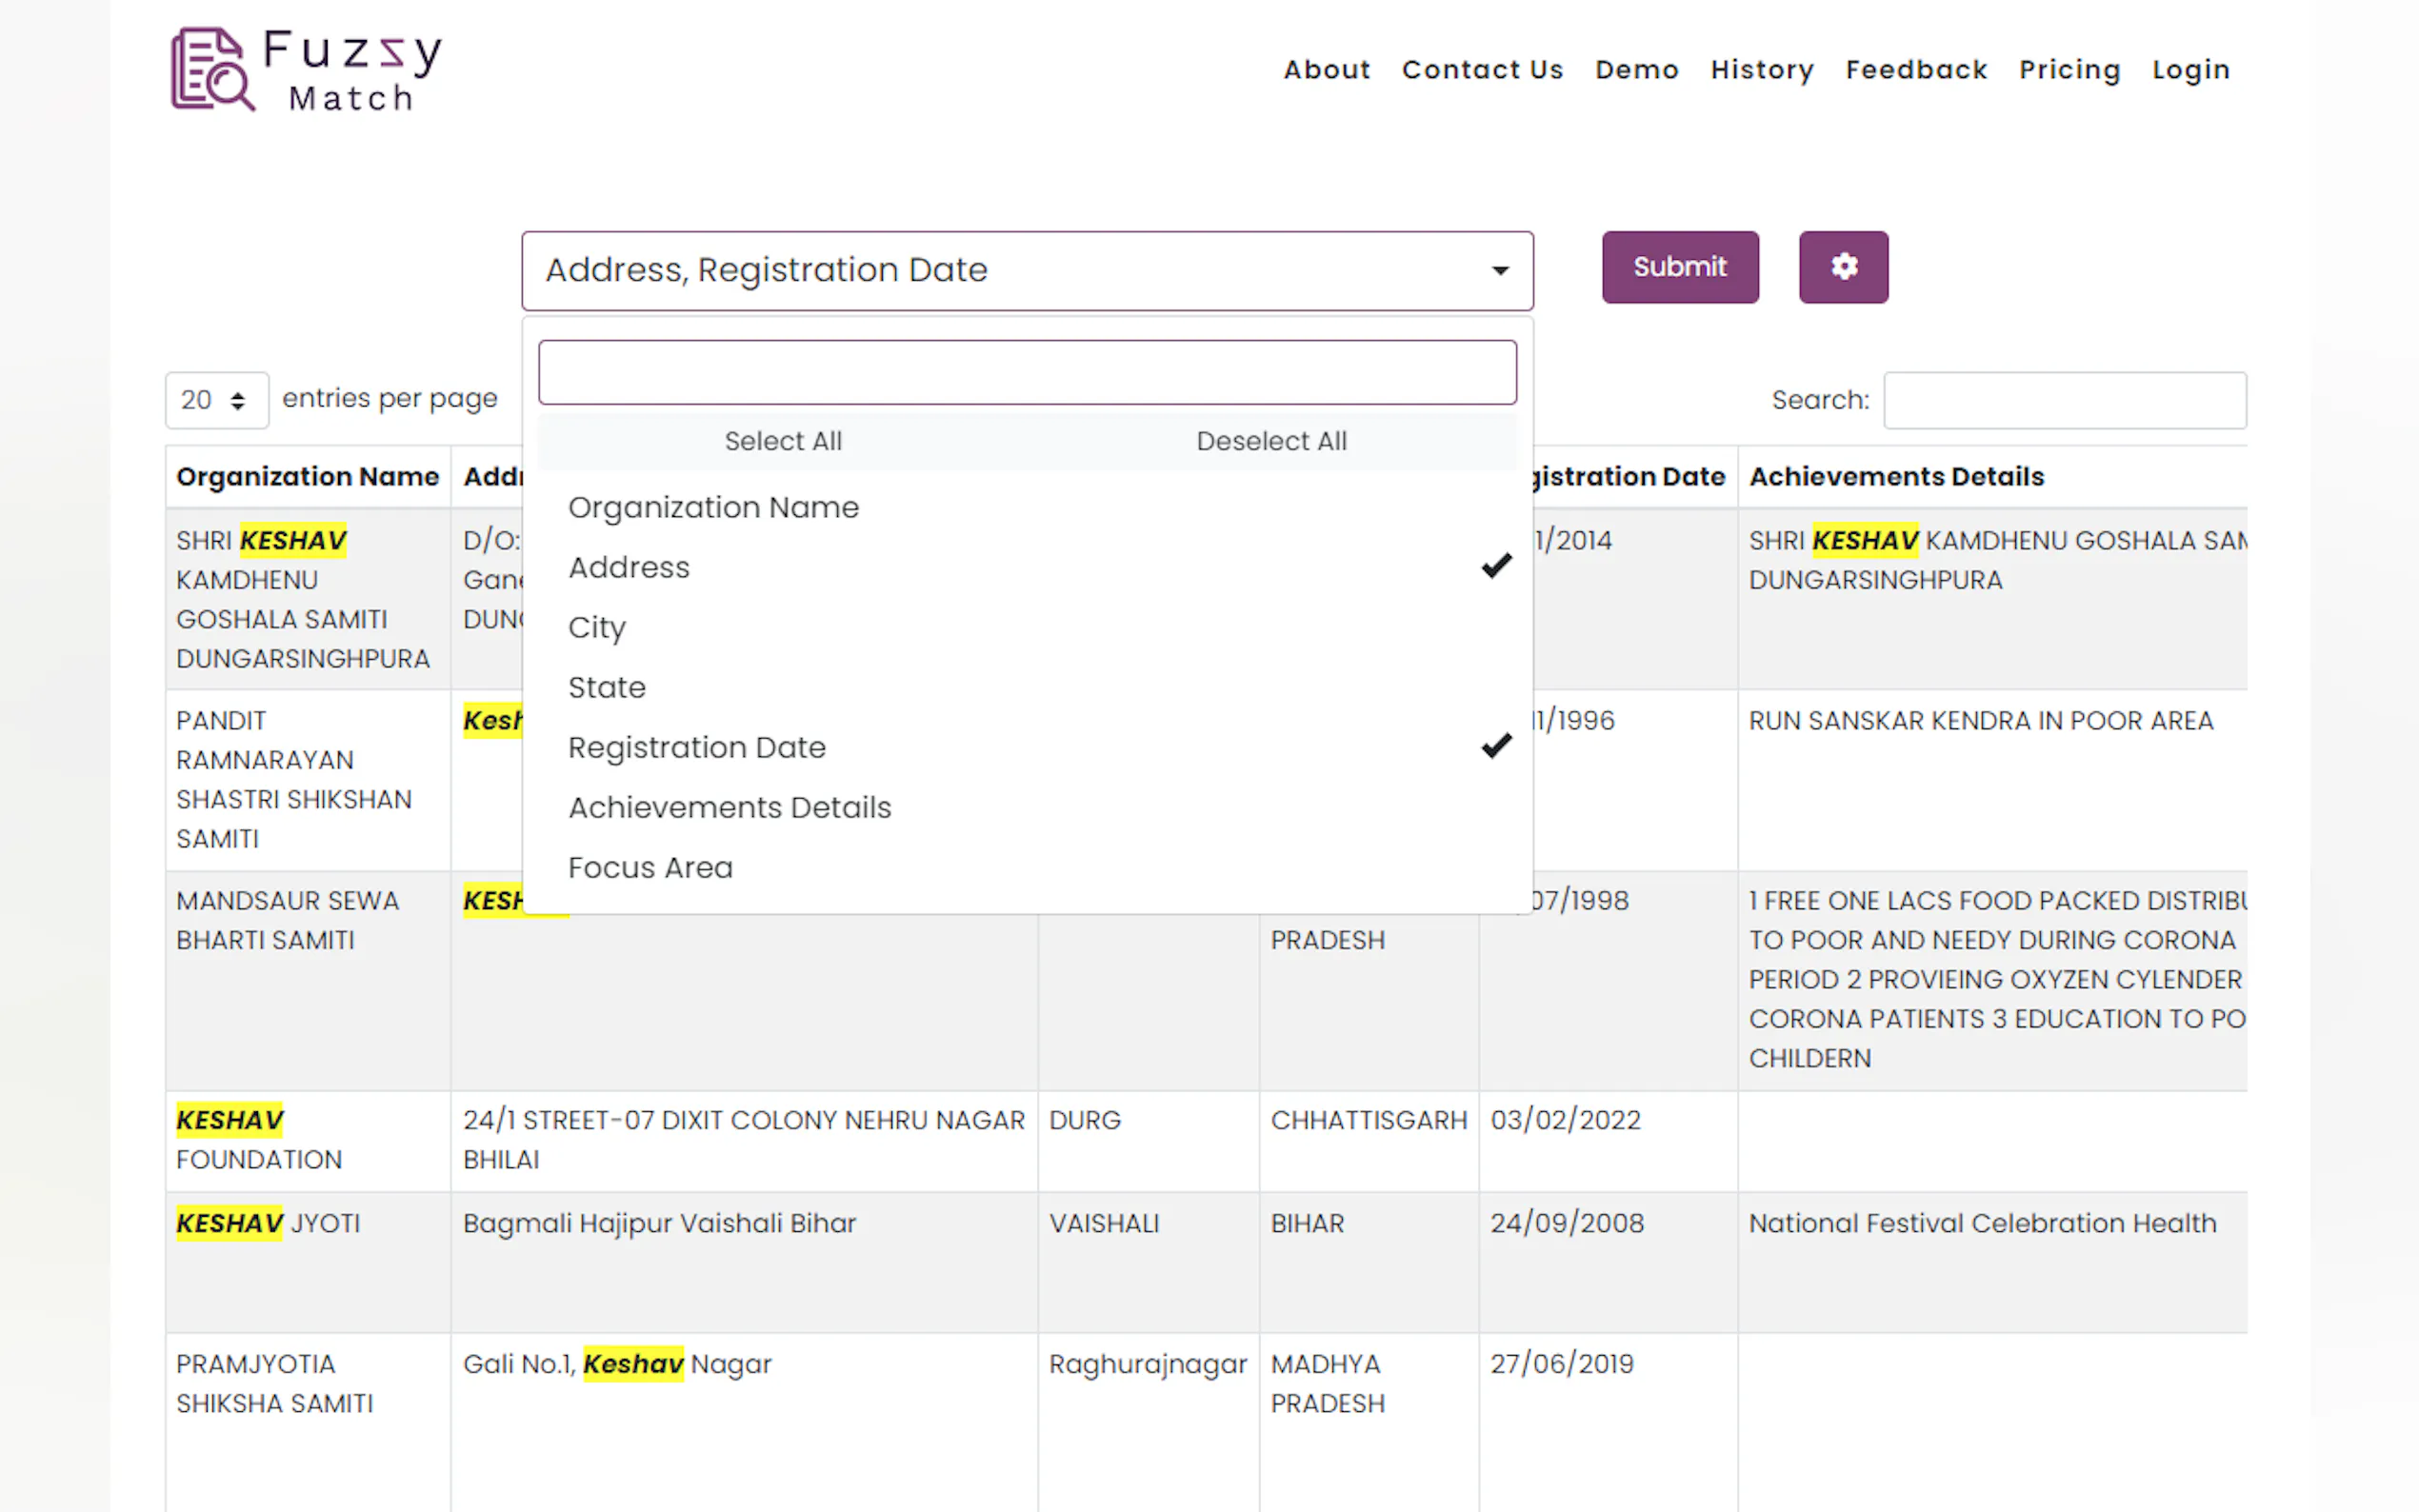Click Select All in the dropdown
The height and width of the screenshot is (1512, 2419).
(x=782, y=441)
